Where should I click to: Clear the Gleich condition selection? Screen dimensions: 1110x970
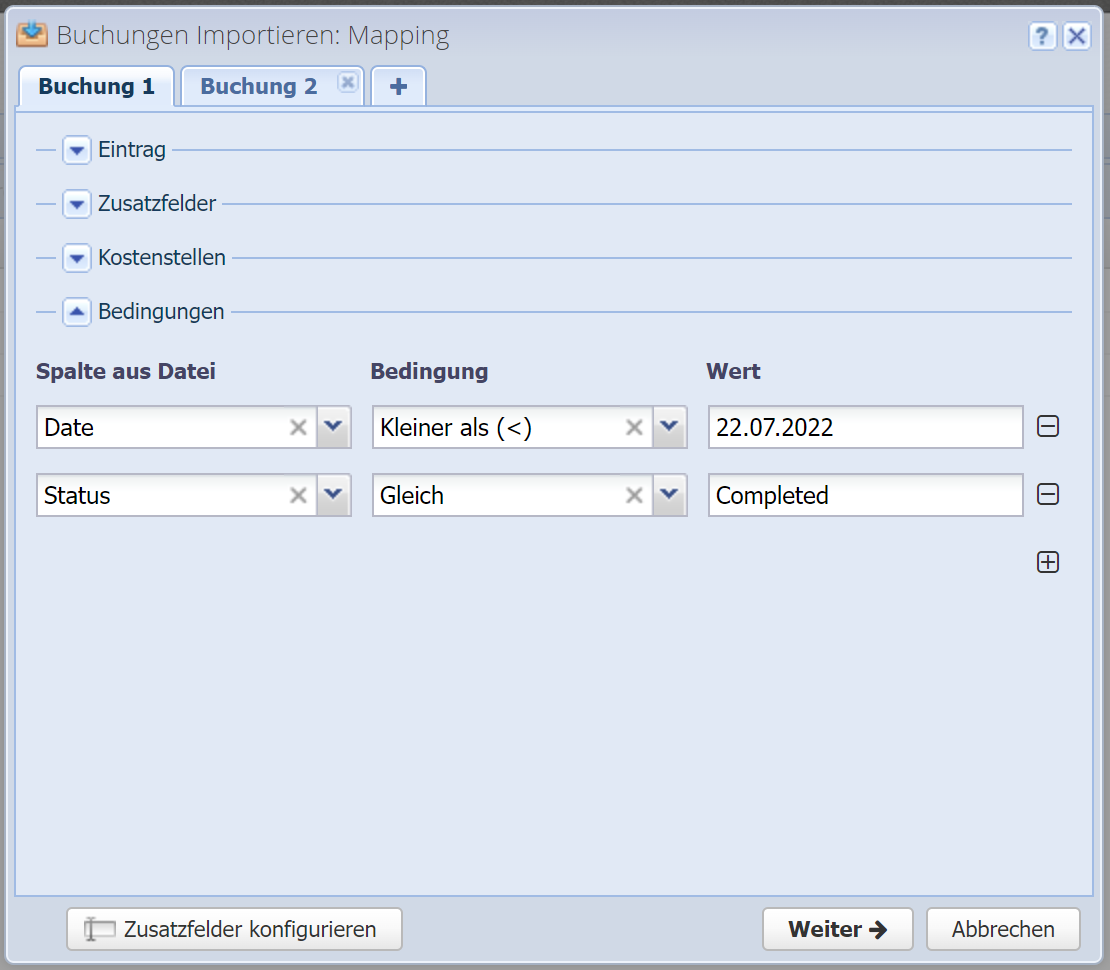tap(634, 496)
